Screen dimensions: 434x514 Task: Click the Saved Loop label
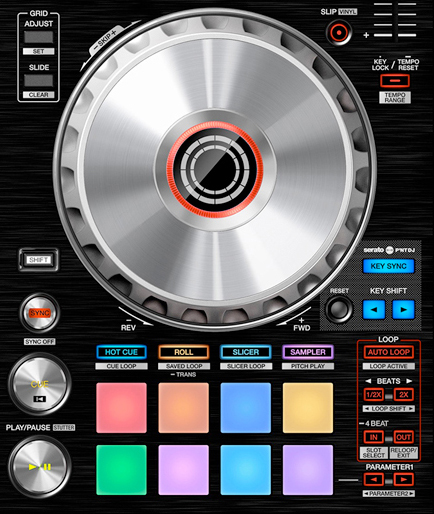coord(184,366)
